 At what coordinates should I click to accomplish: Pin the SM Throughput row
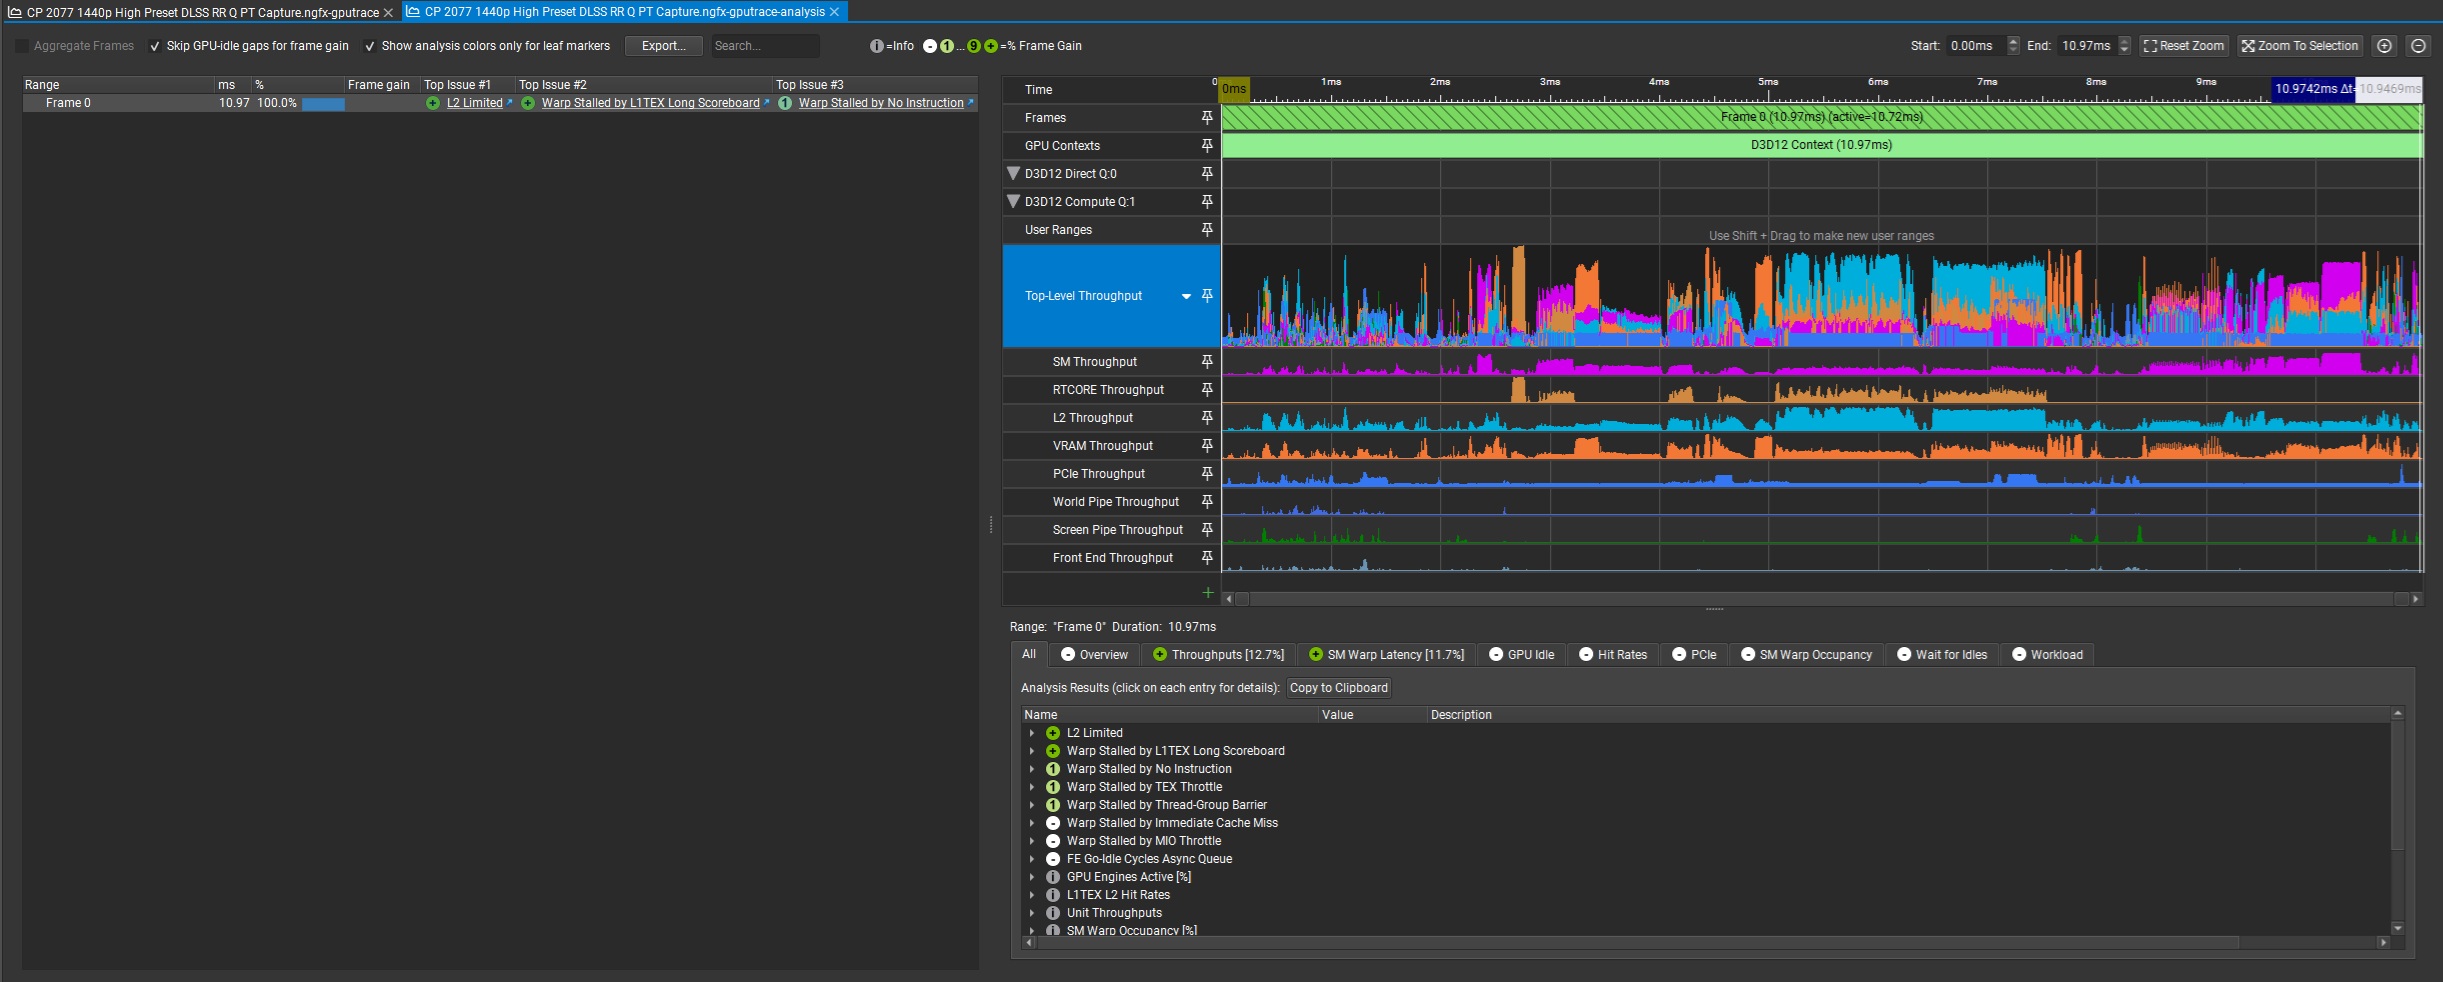coord(1207,362)
